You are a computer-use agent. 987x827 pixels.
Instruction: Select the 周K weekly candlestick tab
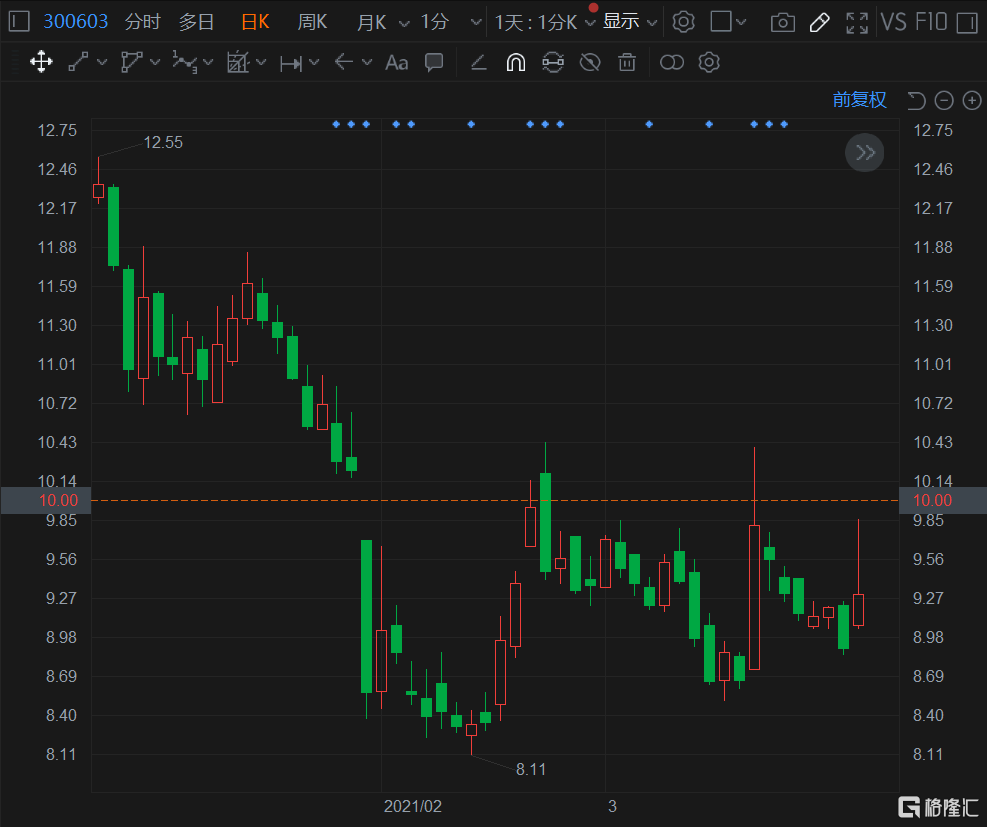point(312,22)
